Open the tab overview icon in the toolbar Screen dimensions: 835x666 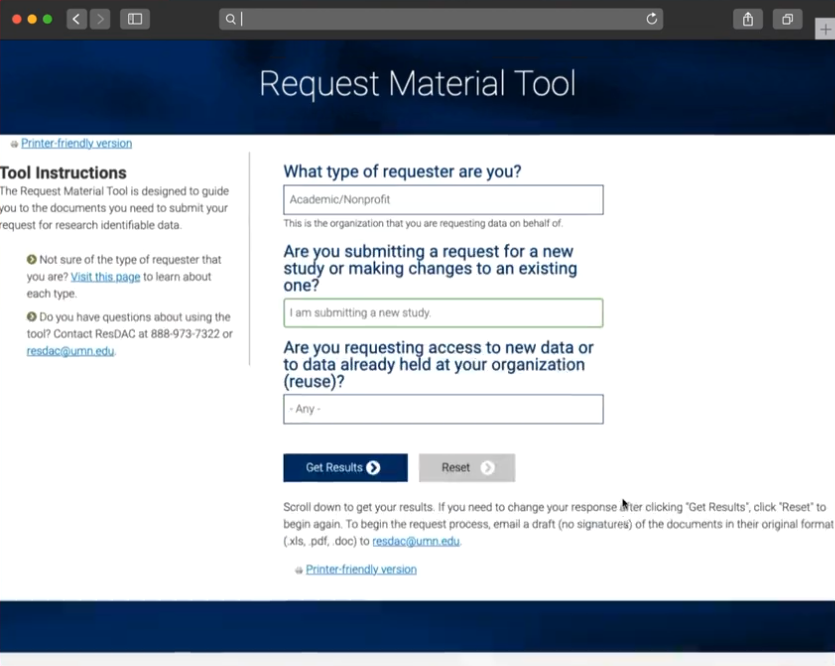786,18
